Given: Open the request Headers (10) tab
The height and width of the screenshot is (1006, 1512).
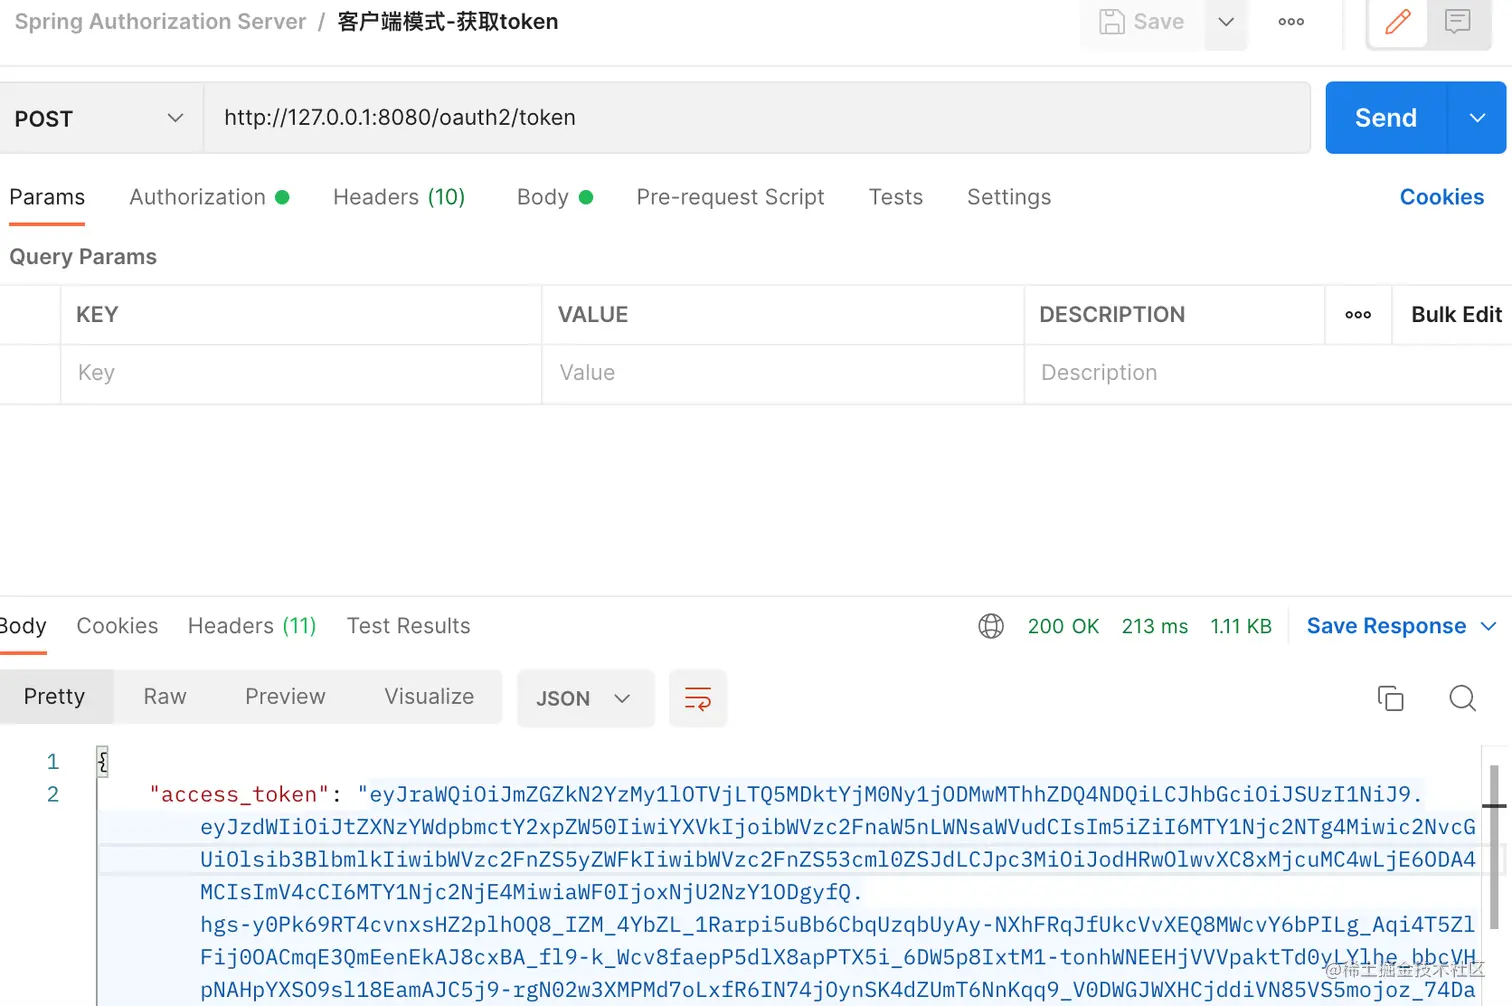Looking at the screenshot, I should tap(399, 197).
